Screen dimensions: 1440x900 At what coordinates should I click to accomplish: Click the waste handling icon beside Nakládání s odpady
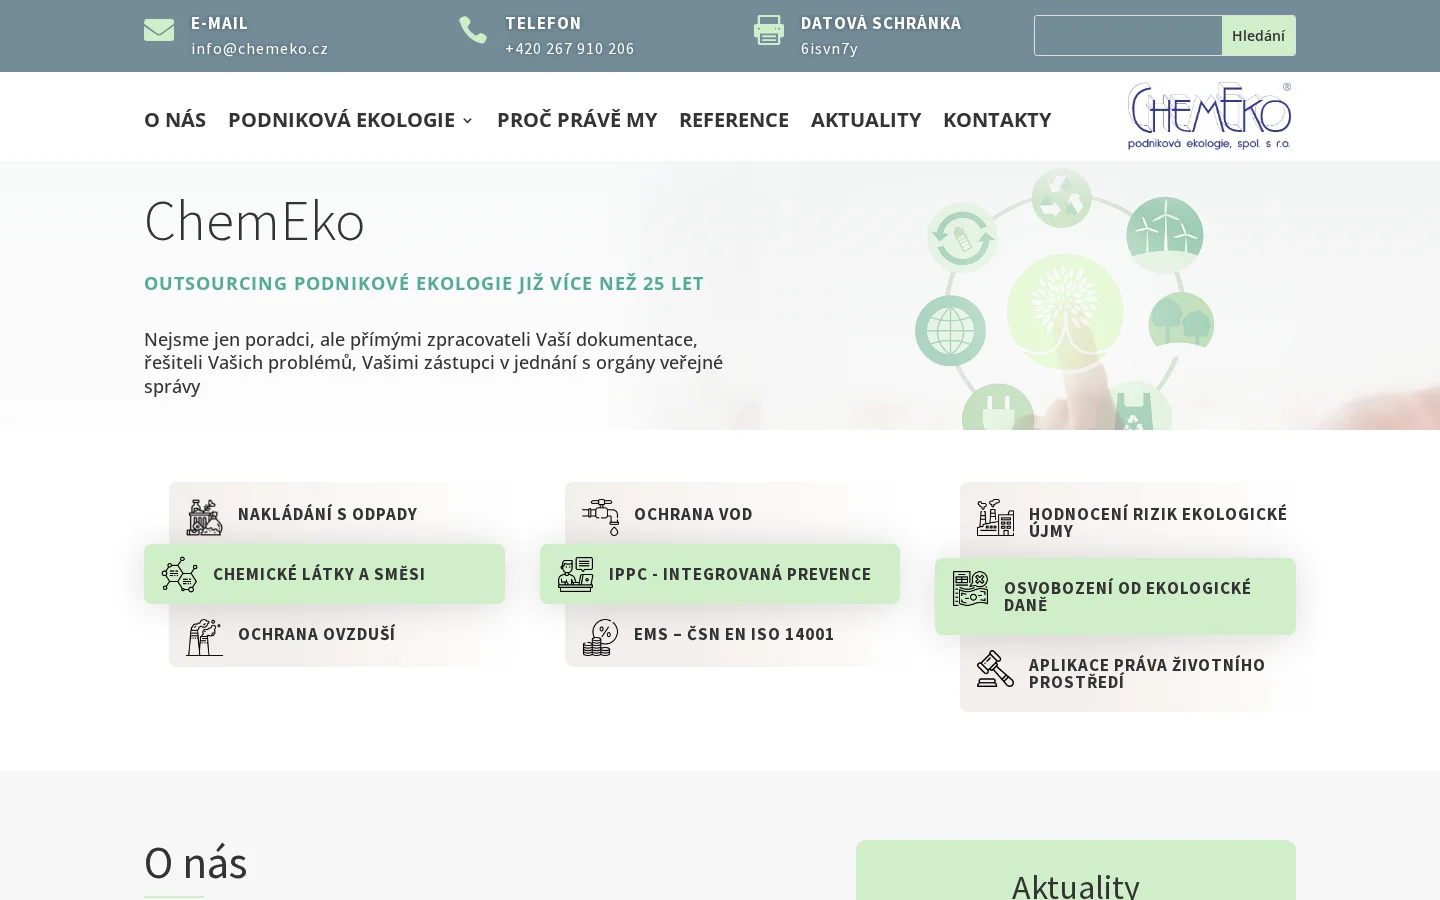(x=205, y=517)
